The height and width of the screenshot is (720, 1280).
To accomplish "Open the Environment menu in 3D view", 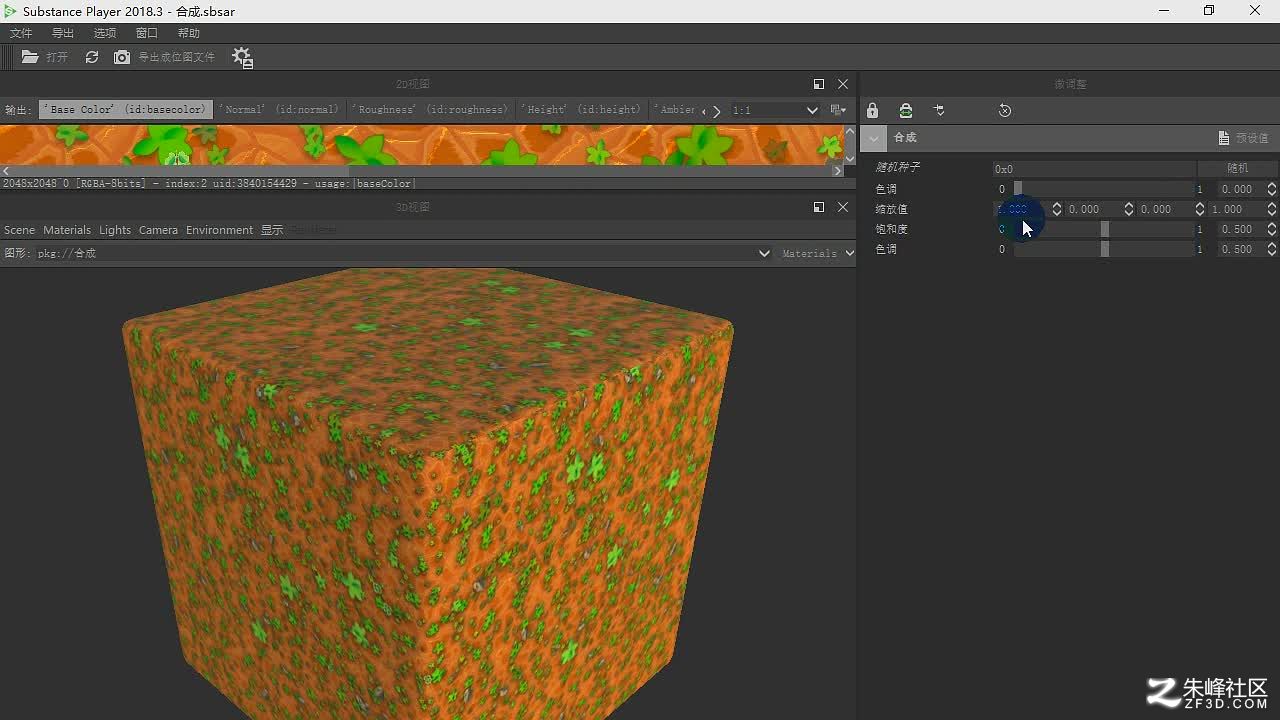I will click(219, 230).
